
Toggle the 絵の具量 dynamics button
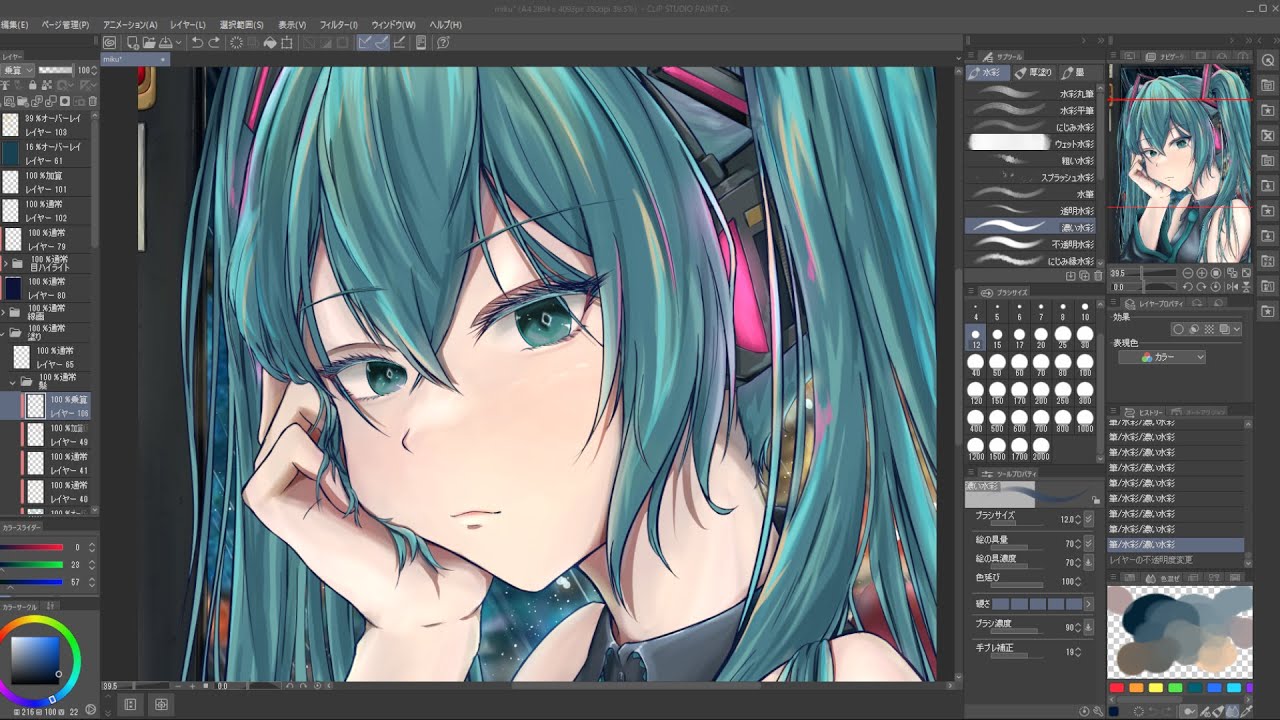point(1088,545)
